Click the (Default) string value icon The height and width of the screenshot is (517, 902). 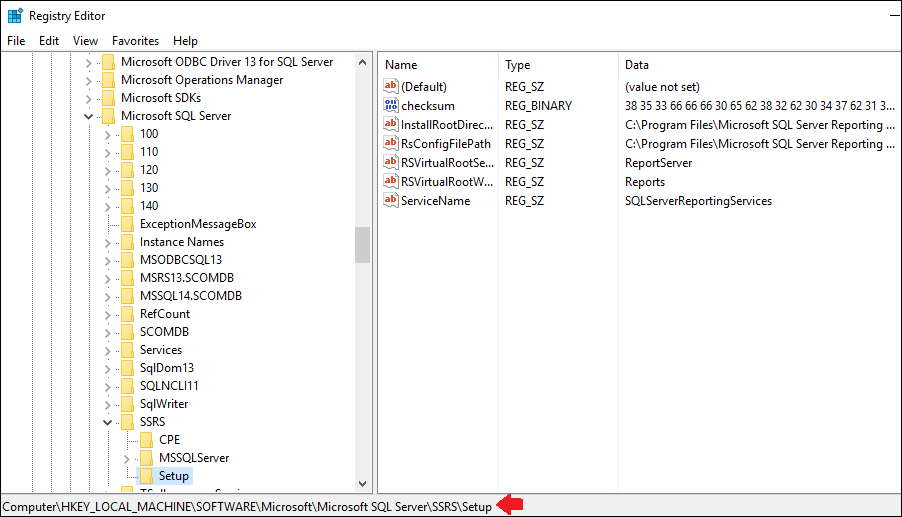pos(391,86)
